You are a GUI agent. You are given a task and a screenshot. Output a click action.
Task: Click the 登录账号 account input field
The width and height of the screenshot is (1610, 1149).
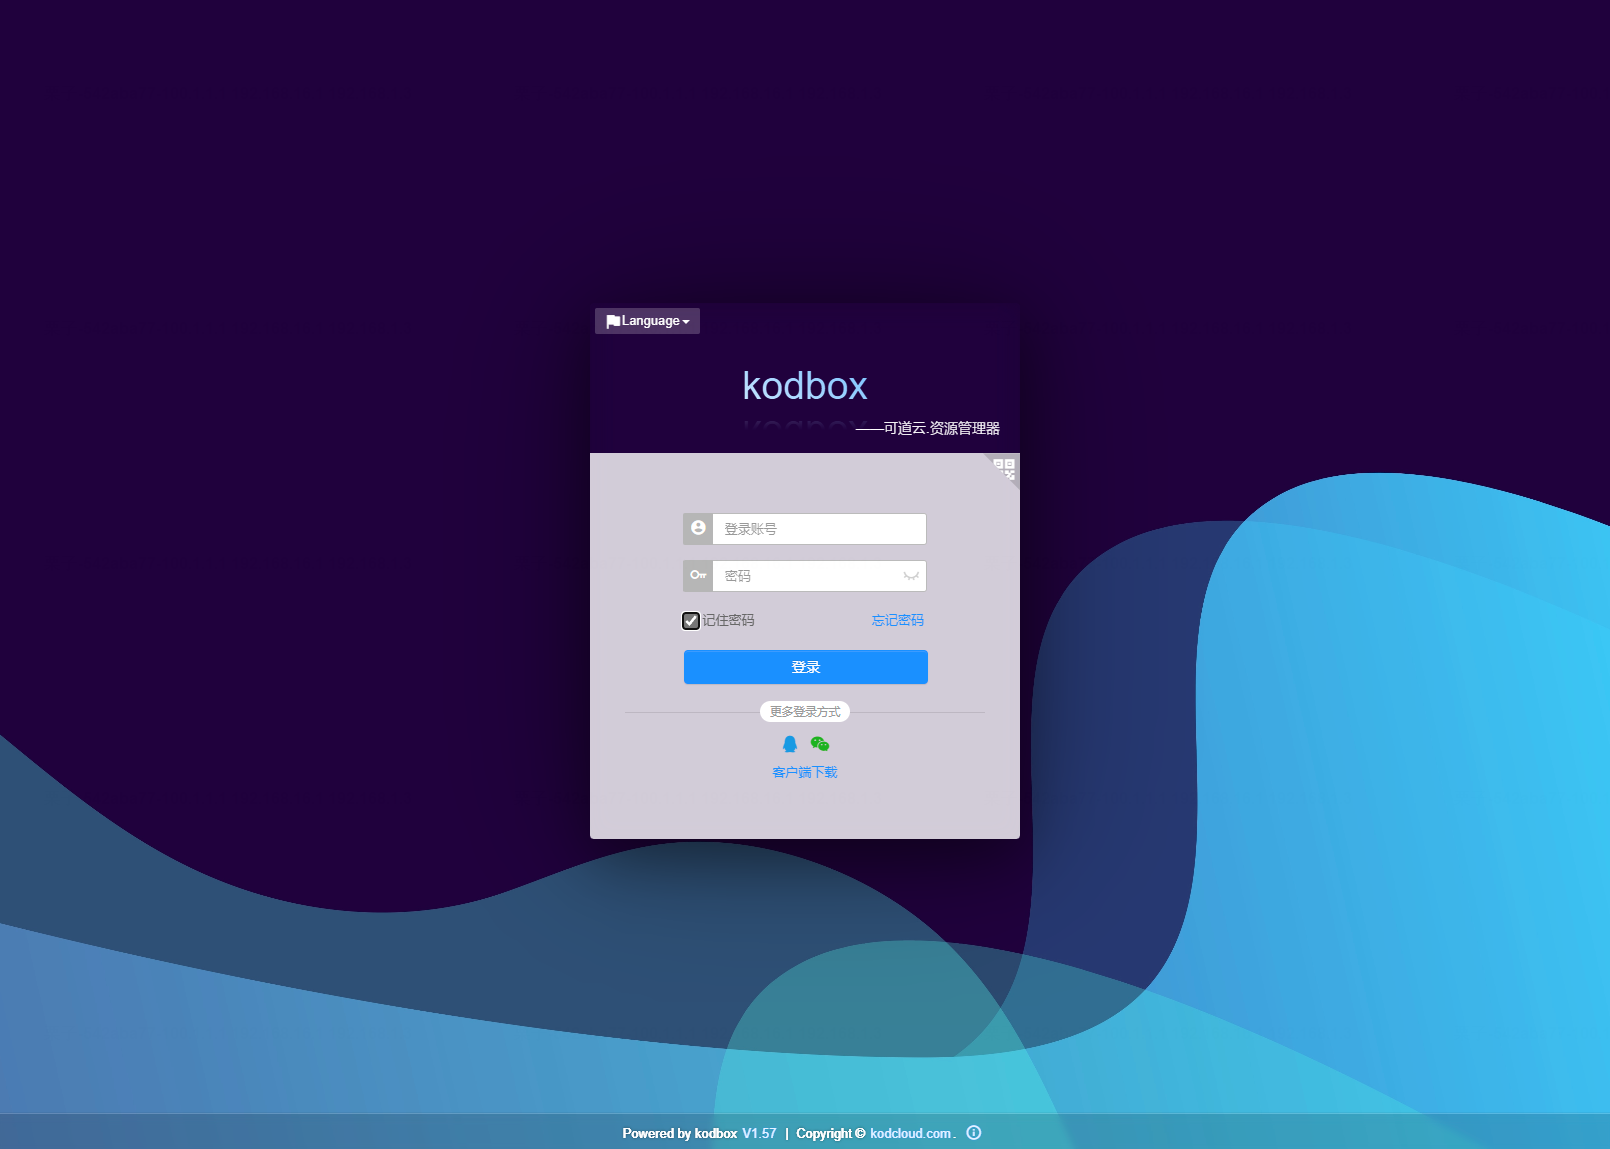pyautogui.click(x=820, y=528)
